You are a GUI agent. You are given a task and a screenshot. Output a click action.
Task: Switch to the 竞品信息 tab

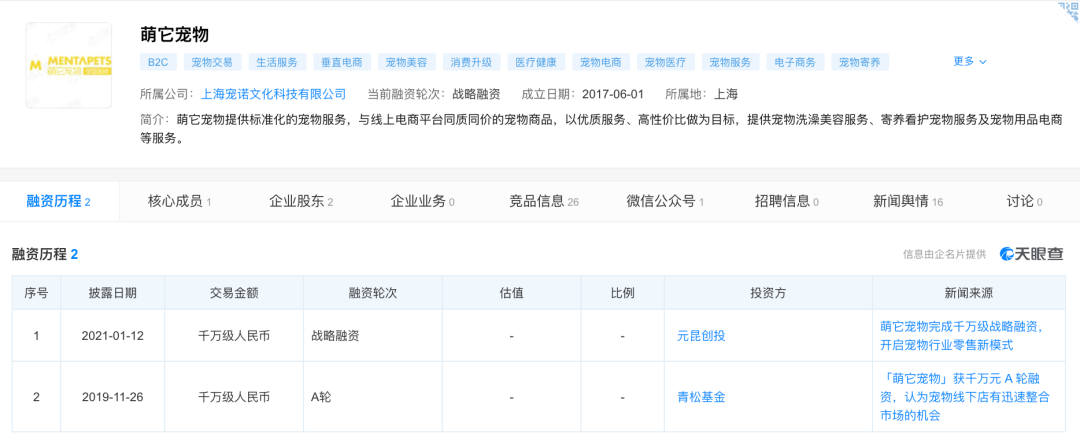pyautogui.click(x=544, y=202)
